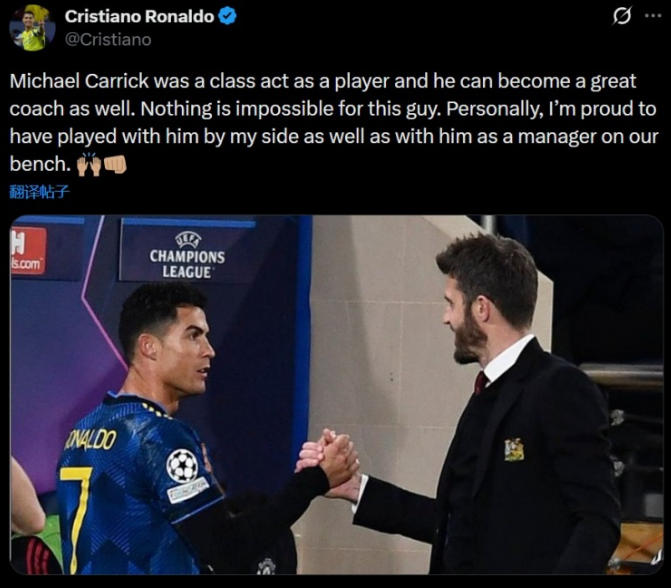
Task: Click the 翻译帖子 translate post link
Action: 39,193
